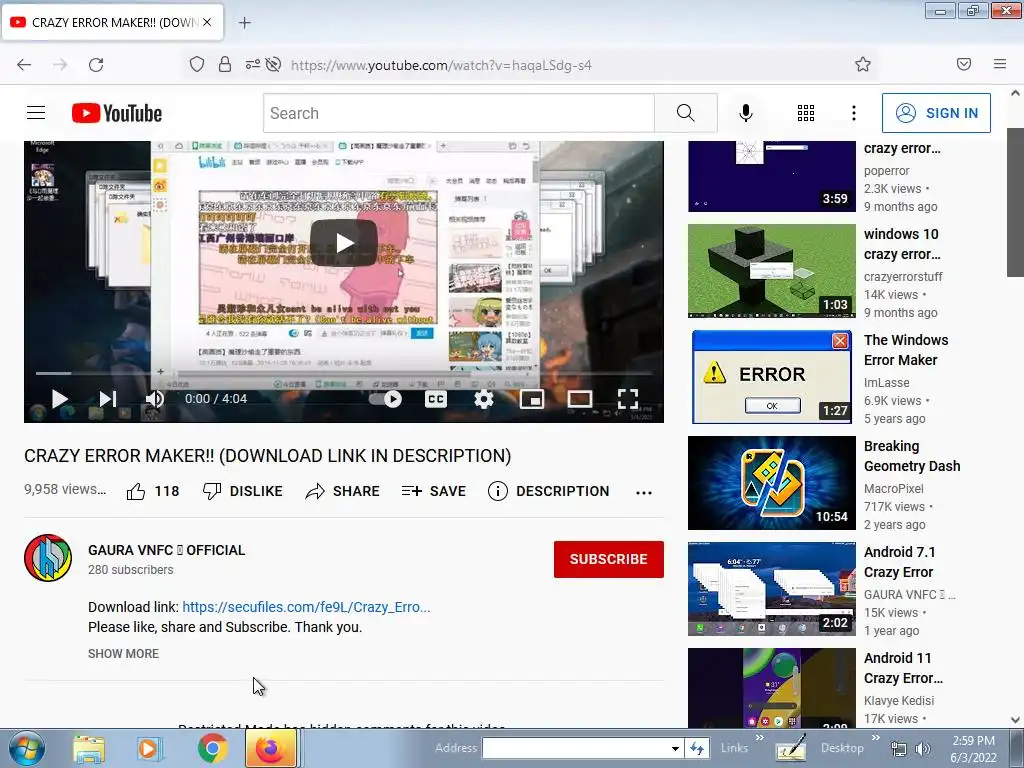Mute the video volume

(155, 398)
